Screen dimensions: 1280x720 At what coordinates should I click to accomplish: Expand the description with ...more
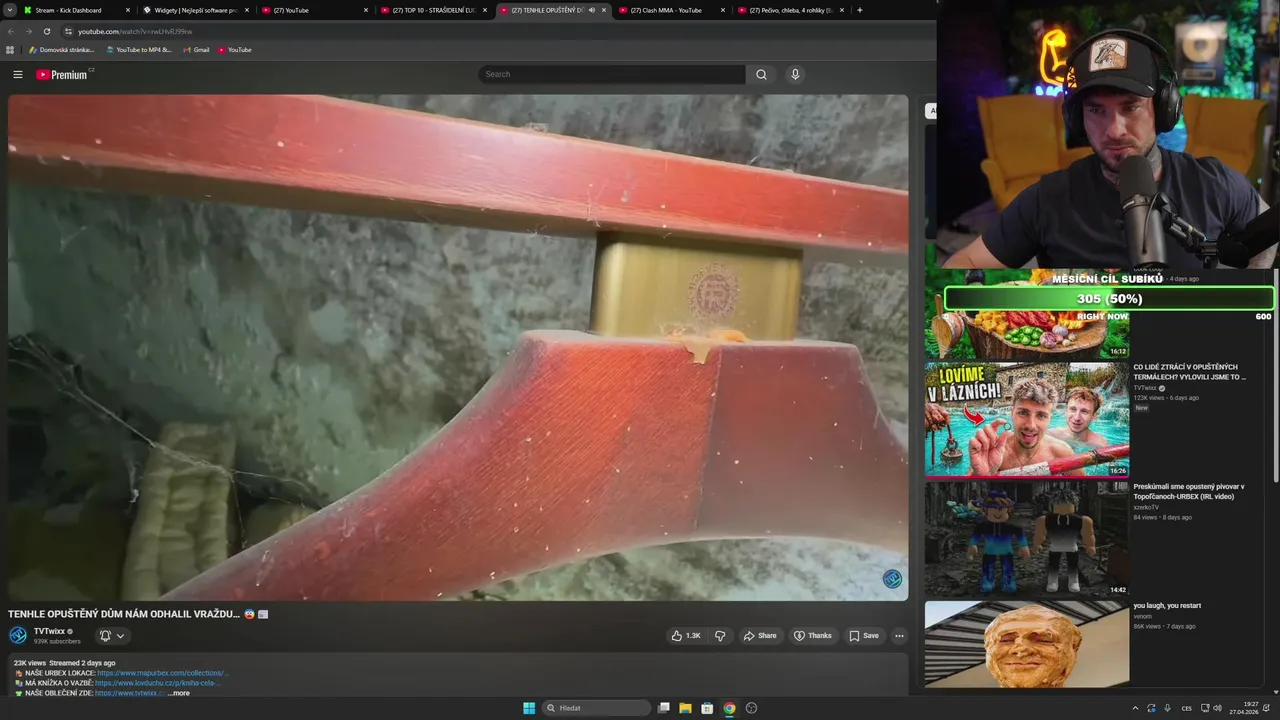[x=178, y=693]
